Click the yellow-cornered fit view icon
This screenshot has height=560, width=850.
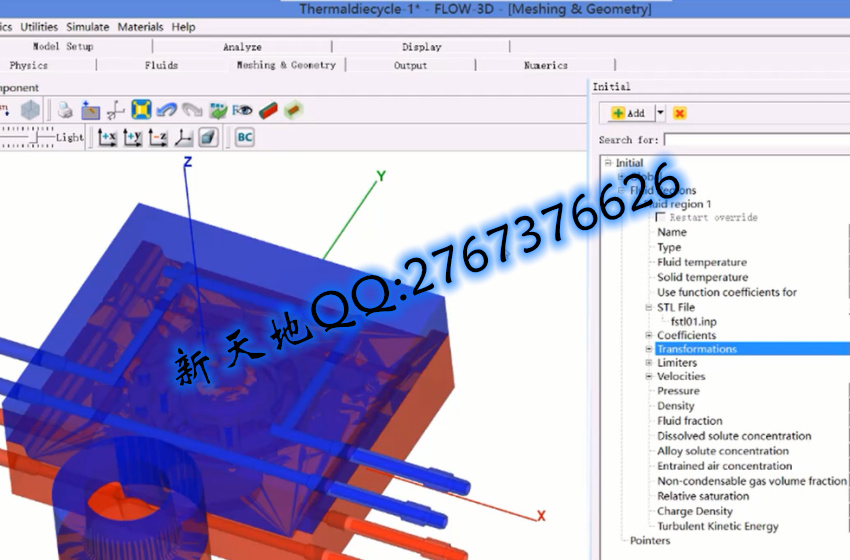point(141,110)
